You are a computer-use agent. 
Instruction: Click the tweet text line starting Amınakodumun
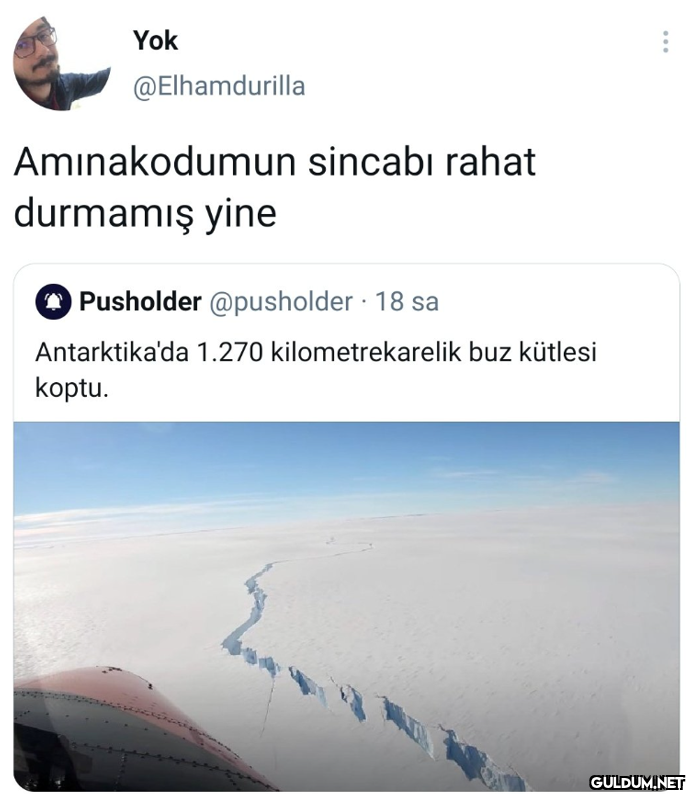coord(275,162)
